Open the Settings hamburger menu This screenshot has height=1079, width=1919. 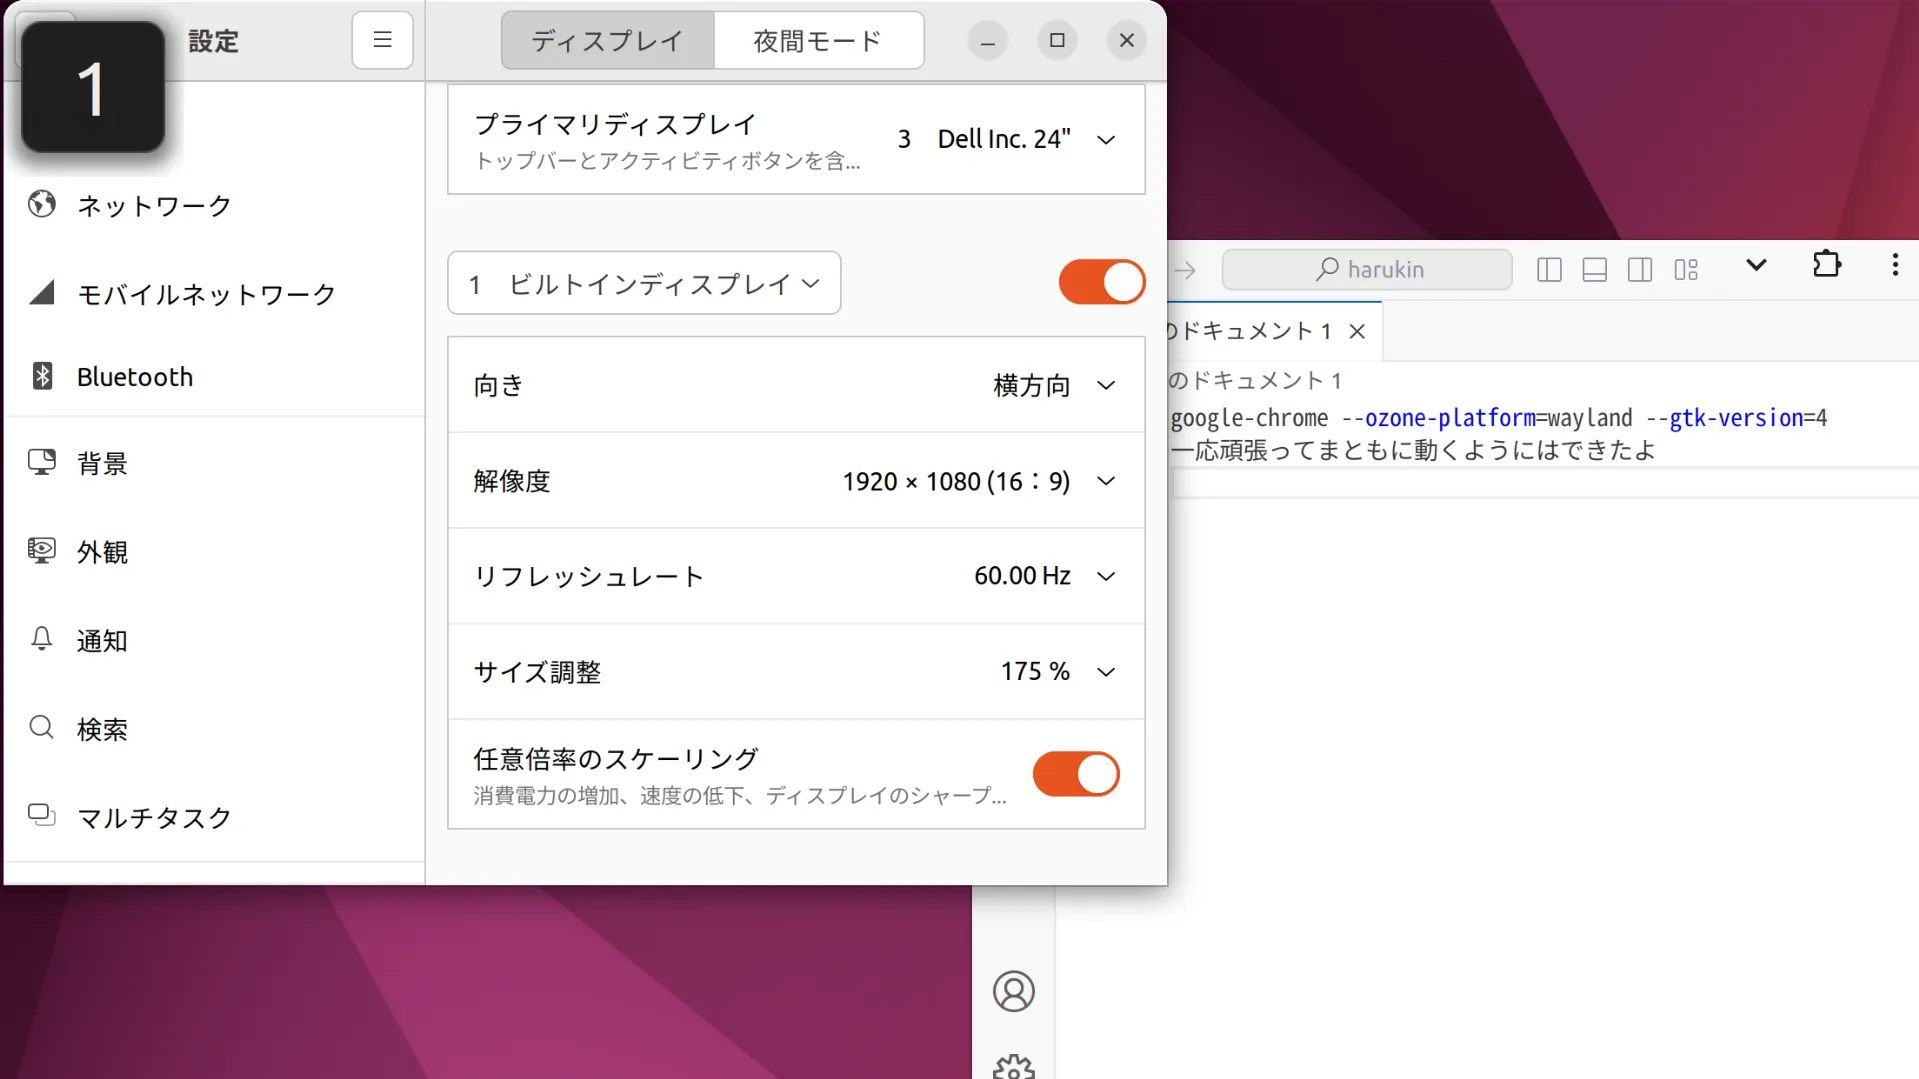point(382,40)
